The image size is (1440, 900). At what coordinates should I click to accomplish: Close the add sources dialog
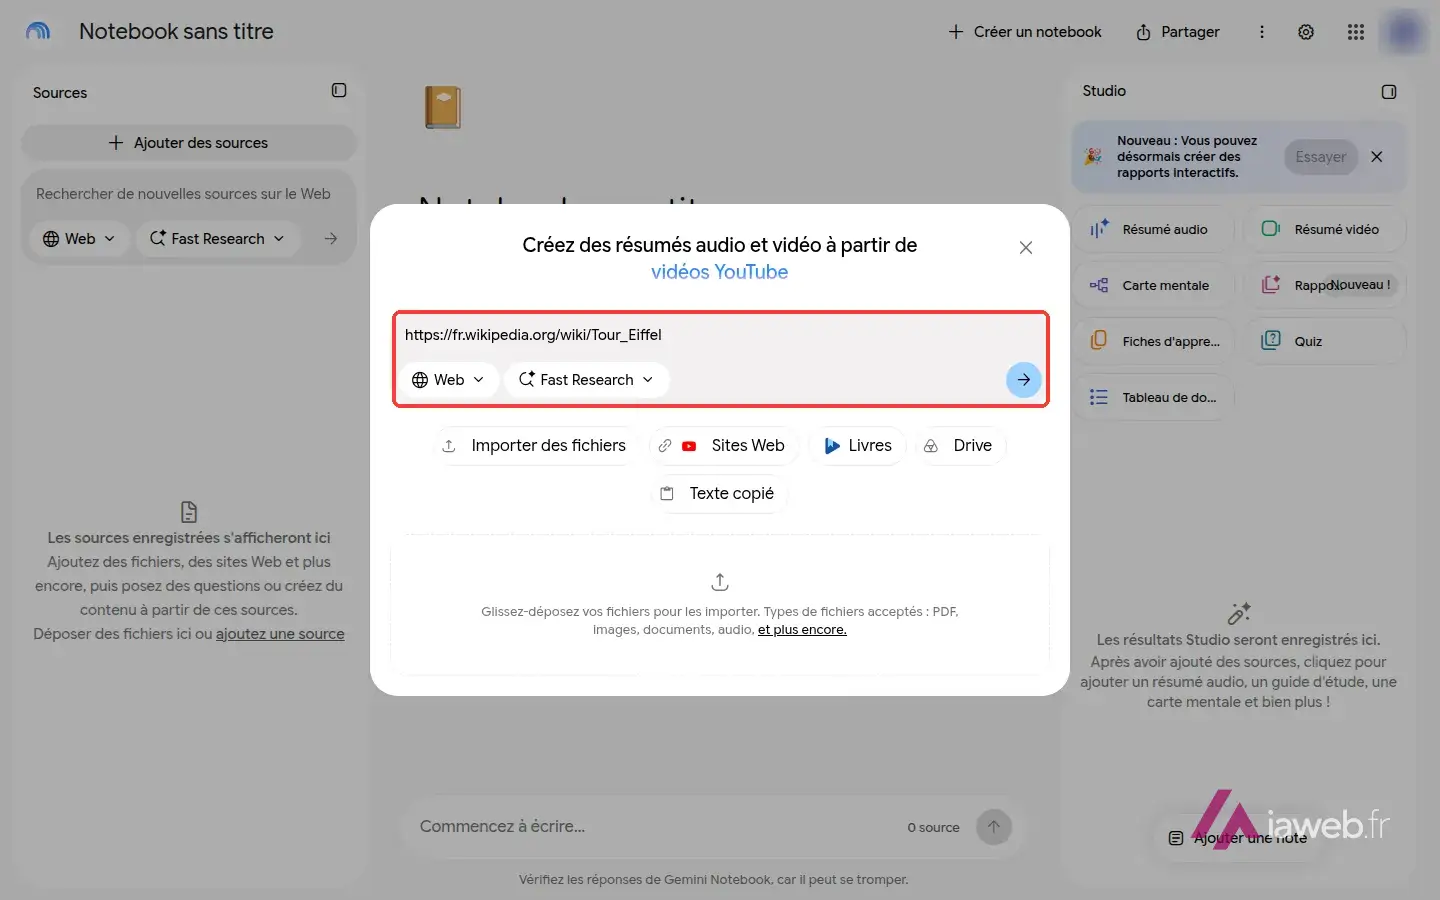[1026, 248]
